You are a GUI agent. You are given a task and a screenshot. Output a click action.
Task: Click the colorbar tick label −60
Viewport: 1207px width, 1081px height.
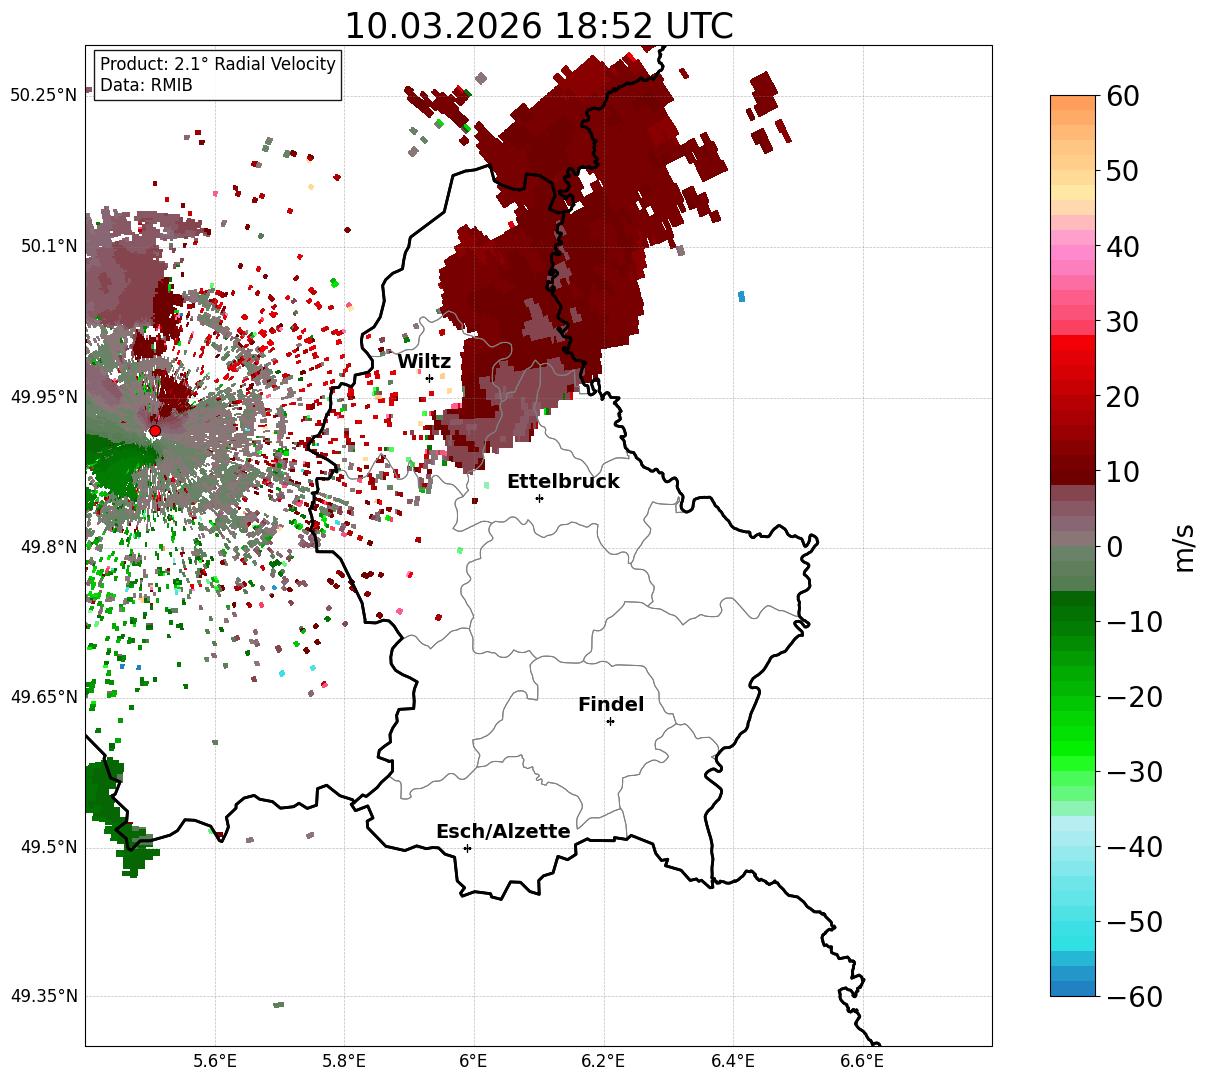tap(1133, 997)
